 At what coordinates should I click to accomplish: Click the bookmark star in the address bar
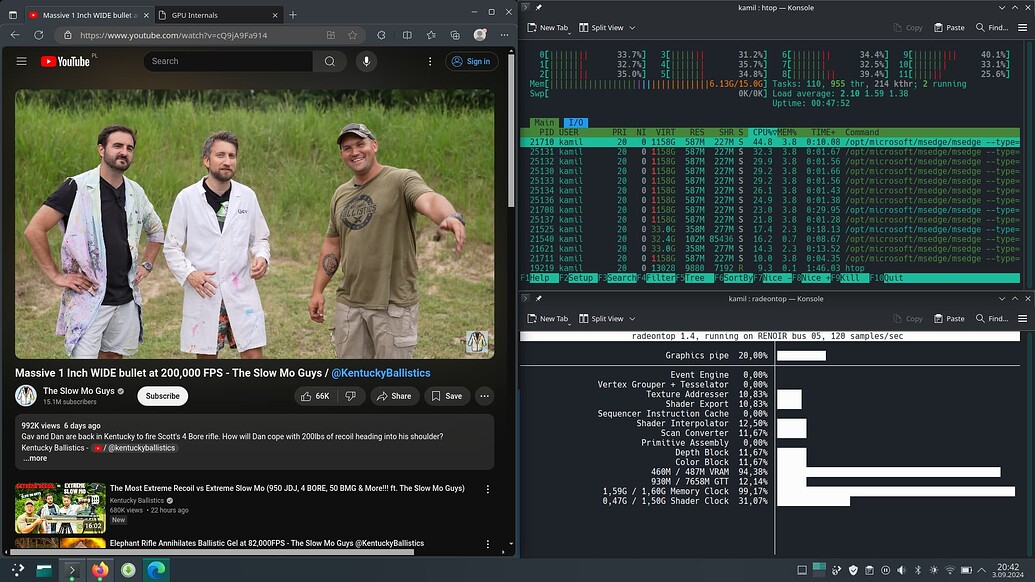(x=353, y=34)
